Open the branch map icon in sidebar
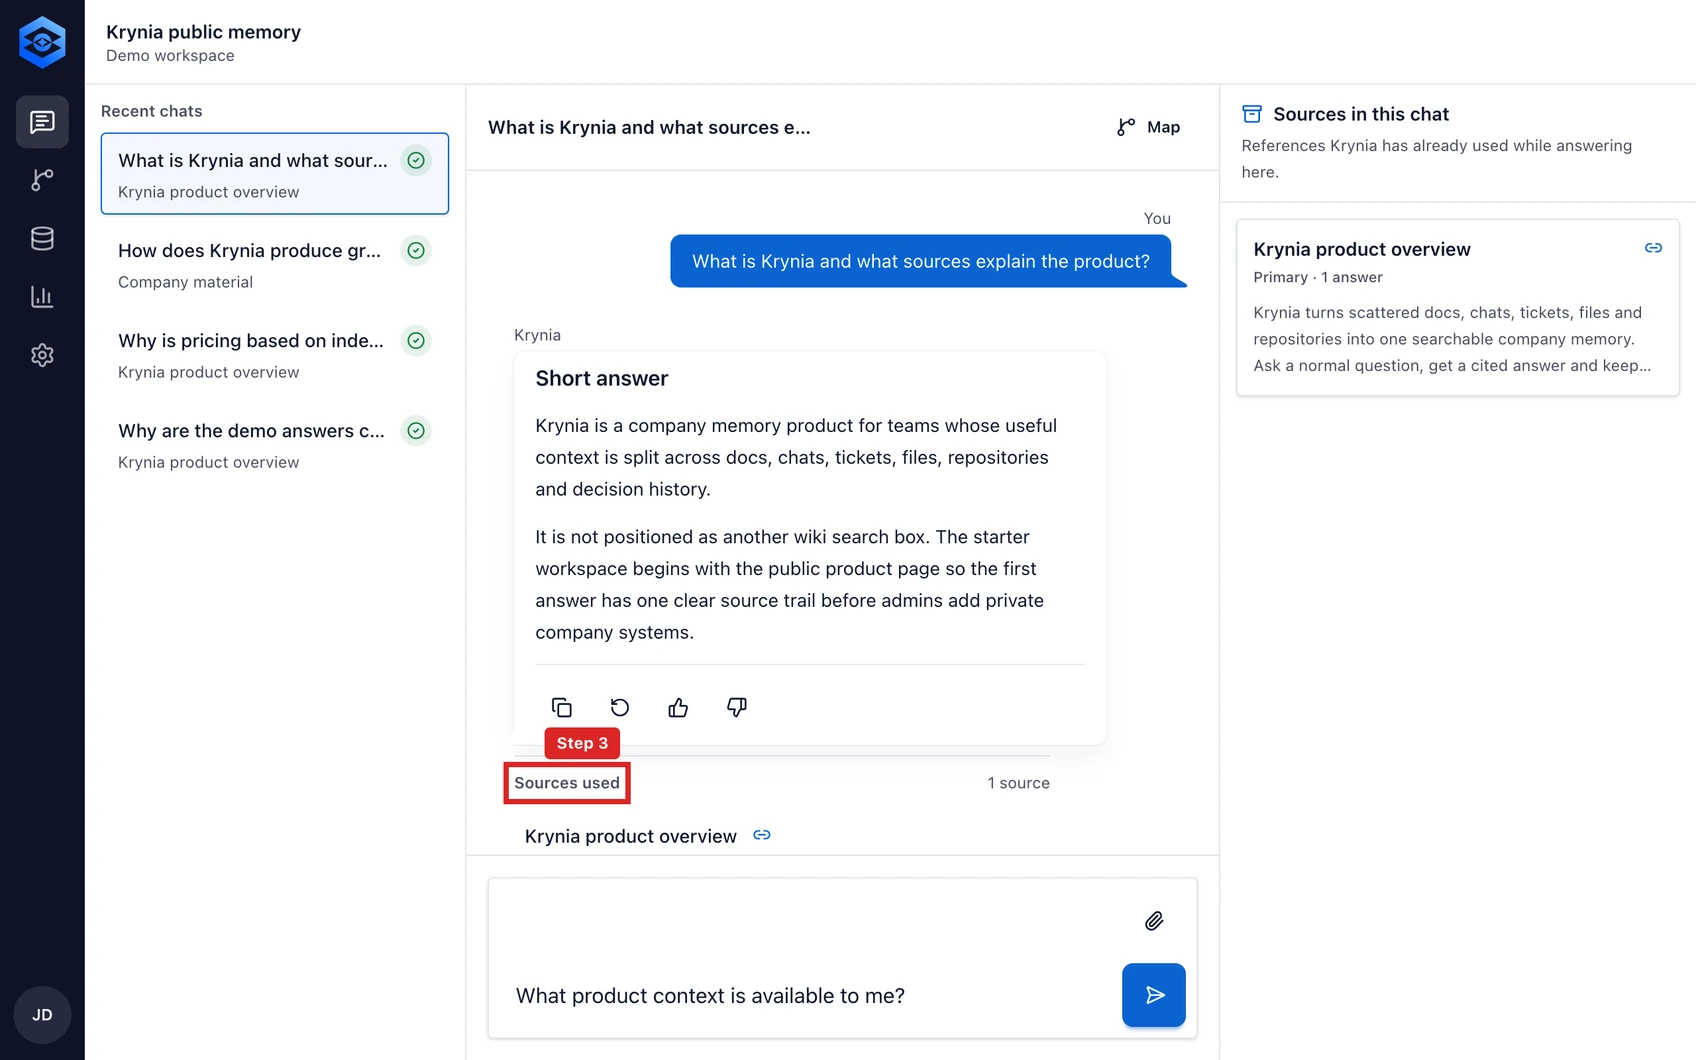The height and width of the screenshot is (1060, 1696). pyautogui.click(x=42, y=180)
